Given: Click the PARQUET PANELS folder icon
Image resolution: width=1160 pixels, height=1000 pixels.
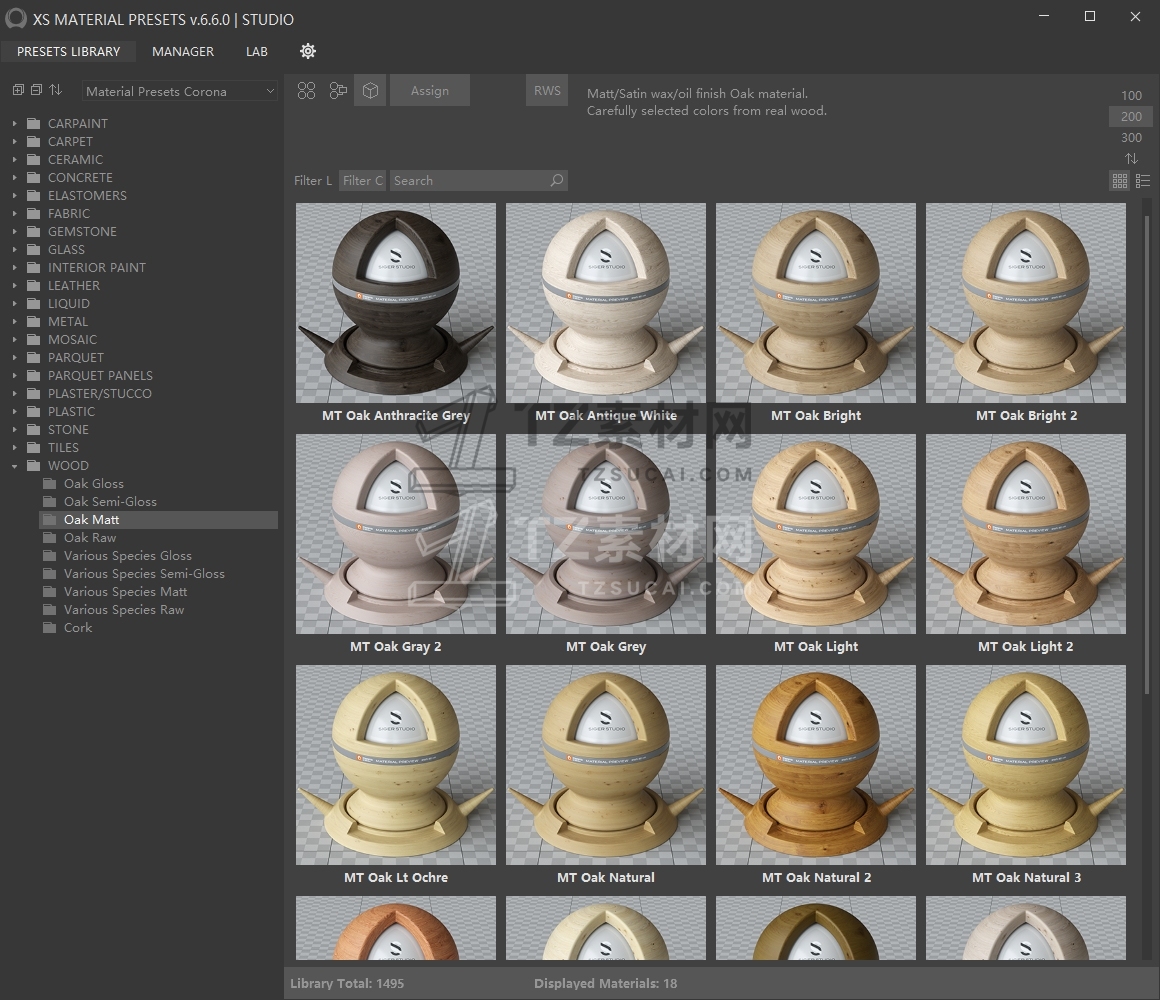Looking at the screenshot, I should tap(33, 376).
